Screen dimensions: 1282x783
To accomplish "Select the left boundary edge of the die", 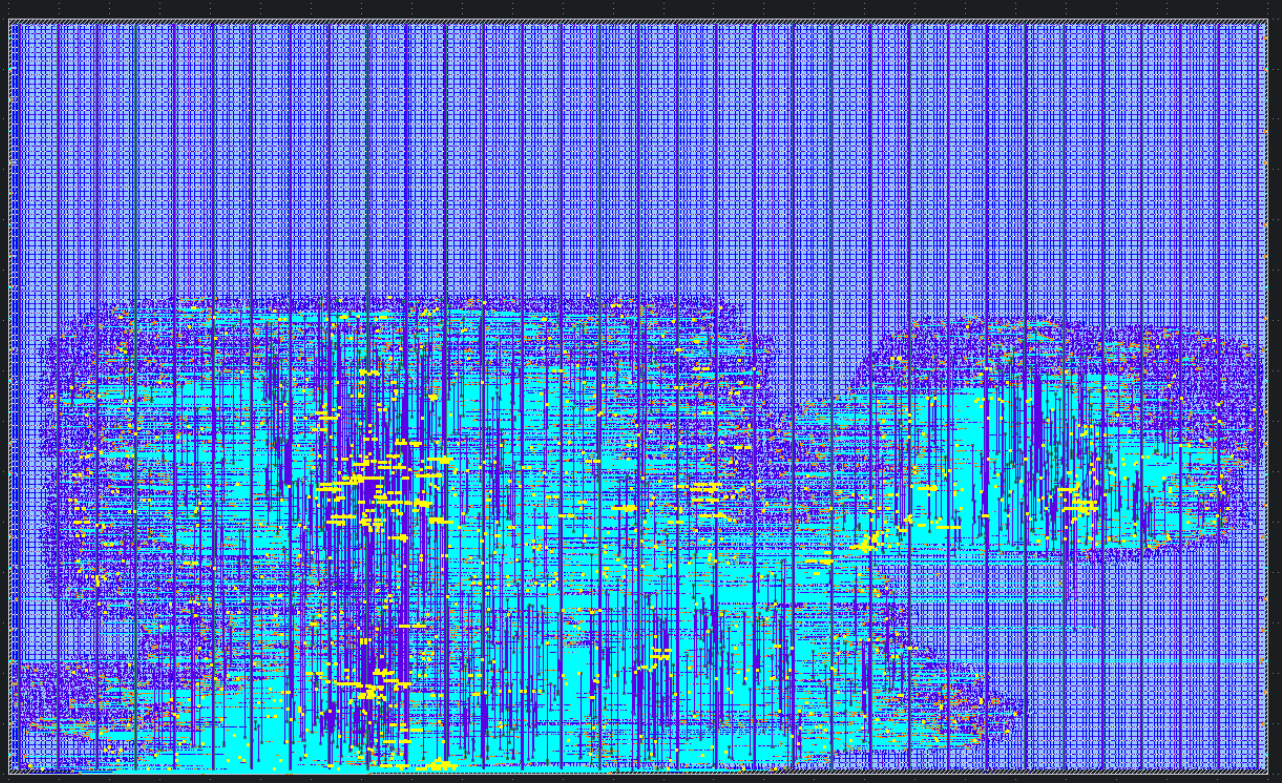I will click(x=9, y=400).
